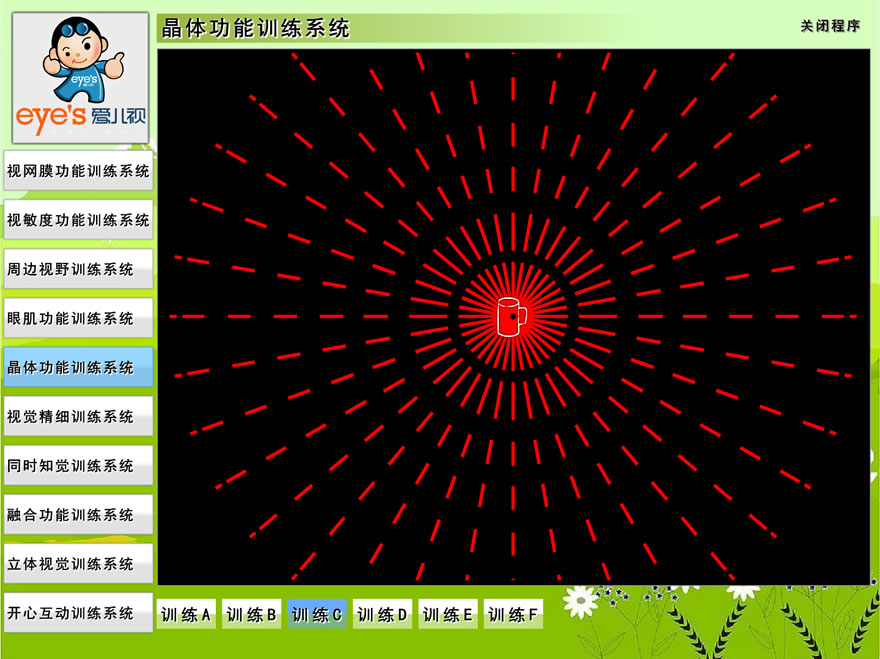
Task: Open 融合功能训练系统 module
Action: coord(78,514)
